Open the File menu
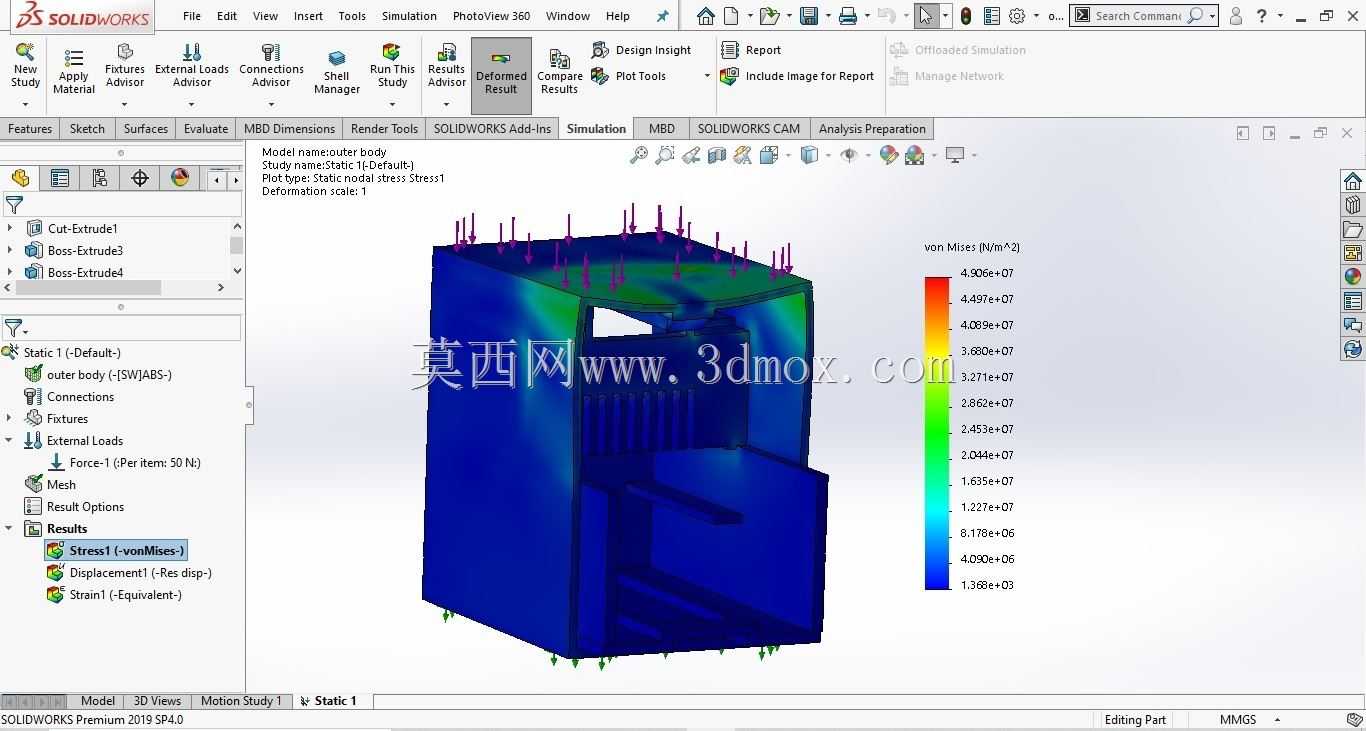1366x731 pixels. click(192, 16)
